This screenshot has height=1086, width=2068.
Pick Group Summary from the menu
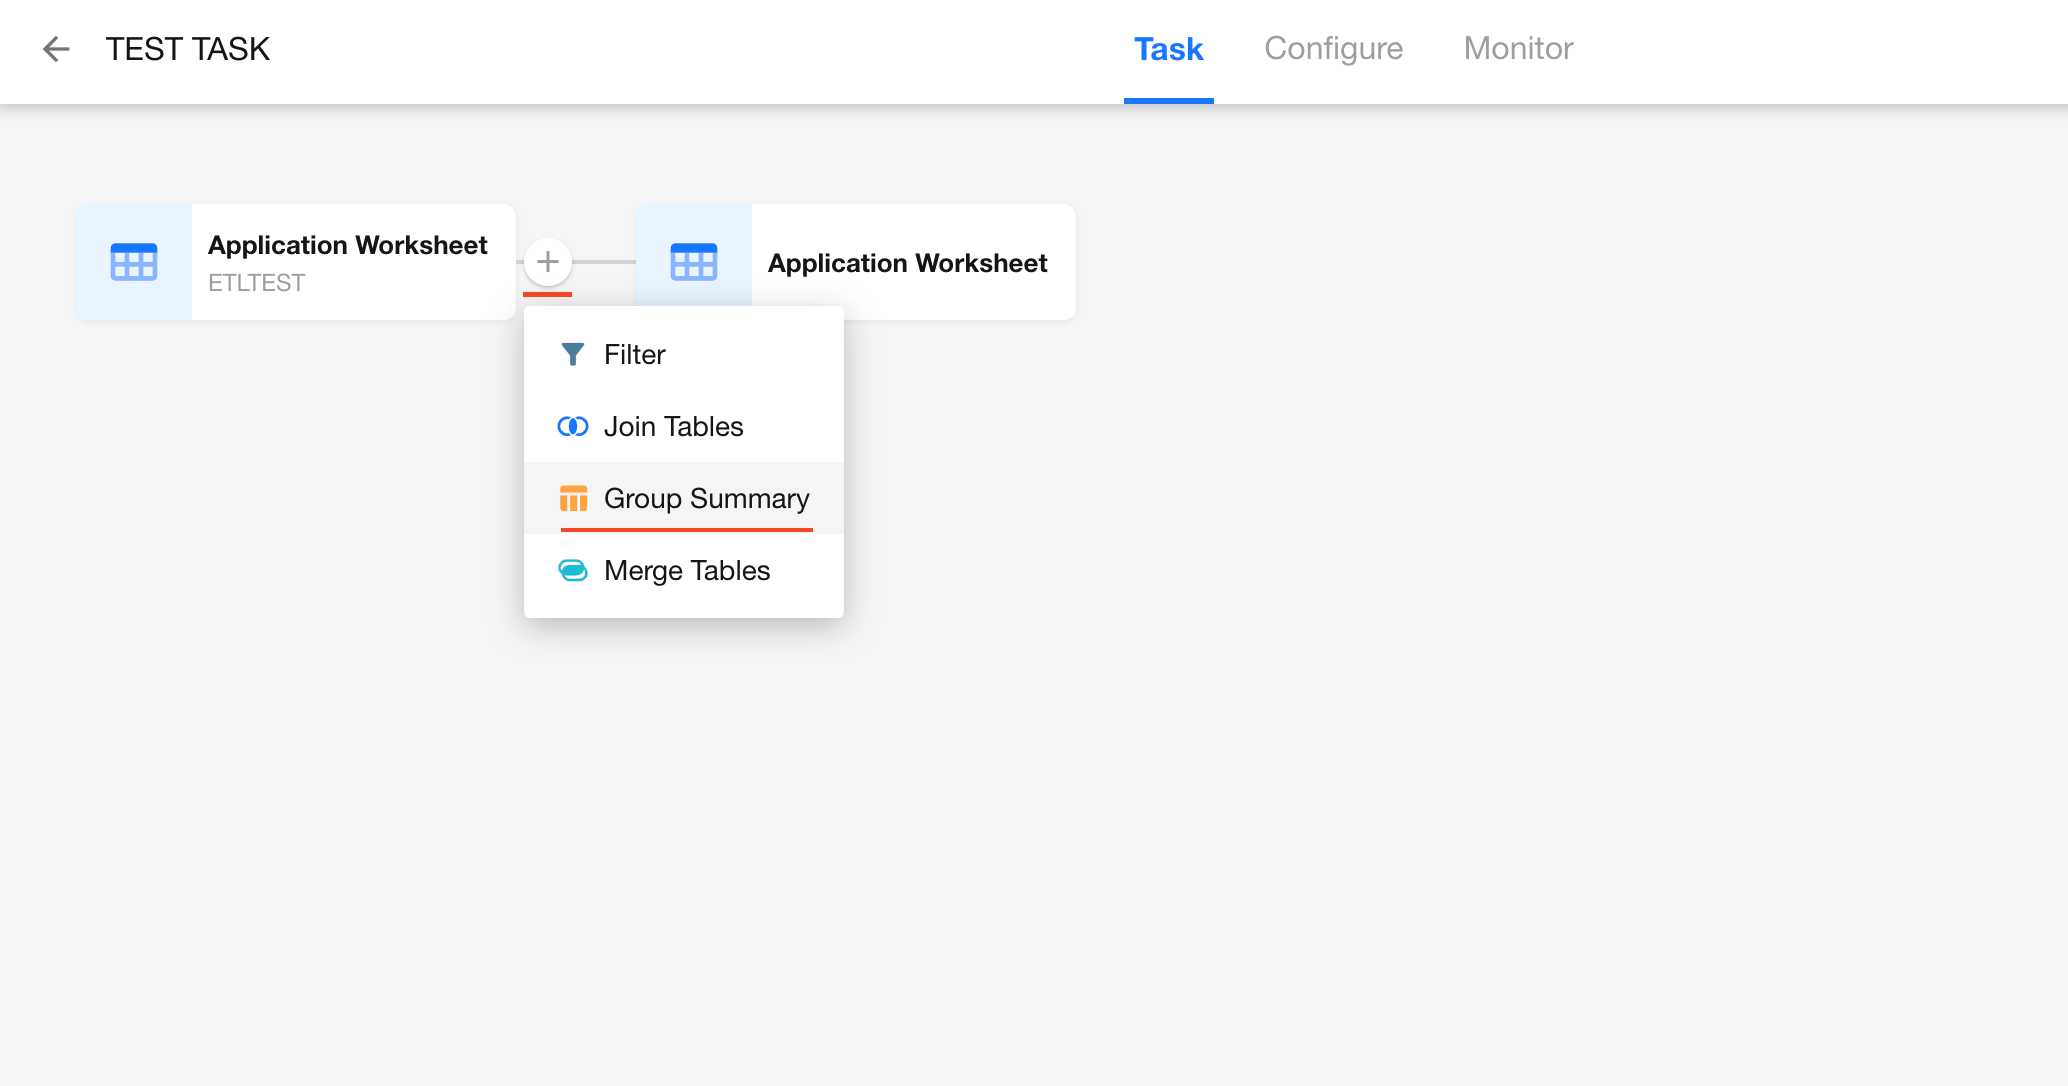[706, 498]
